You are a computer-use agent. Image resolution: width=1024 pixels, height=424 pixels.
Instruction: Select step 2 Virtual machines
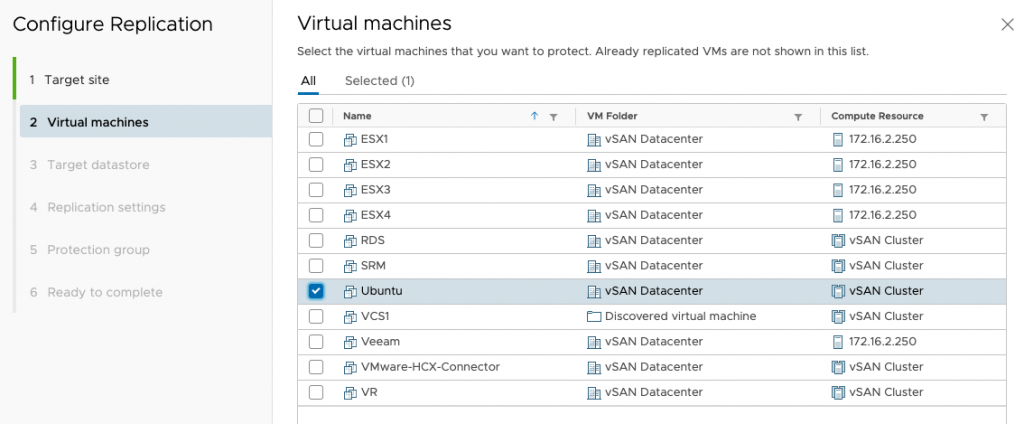[x=146, y=122]
